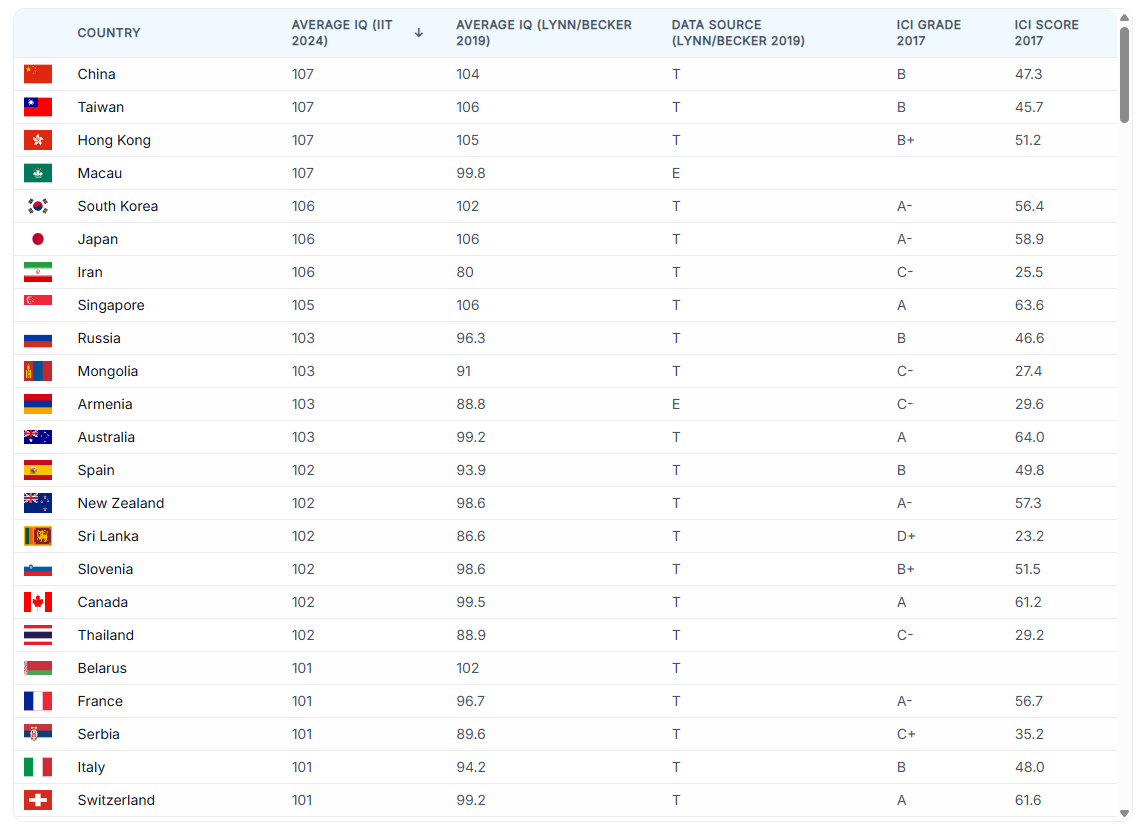Viewport: 1139px width, 826px height.
Task: Select the country name Russia
Action: (99, 339)
